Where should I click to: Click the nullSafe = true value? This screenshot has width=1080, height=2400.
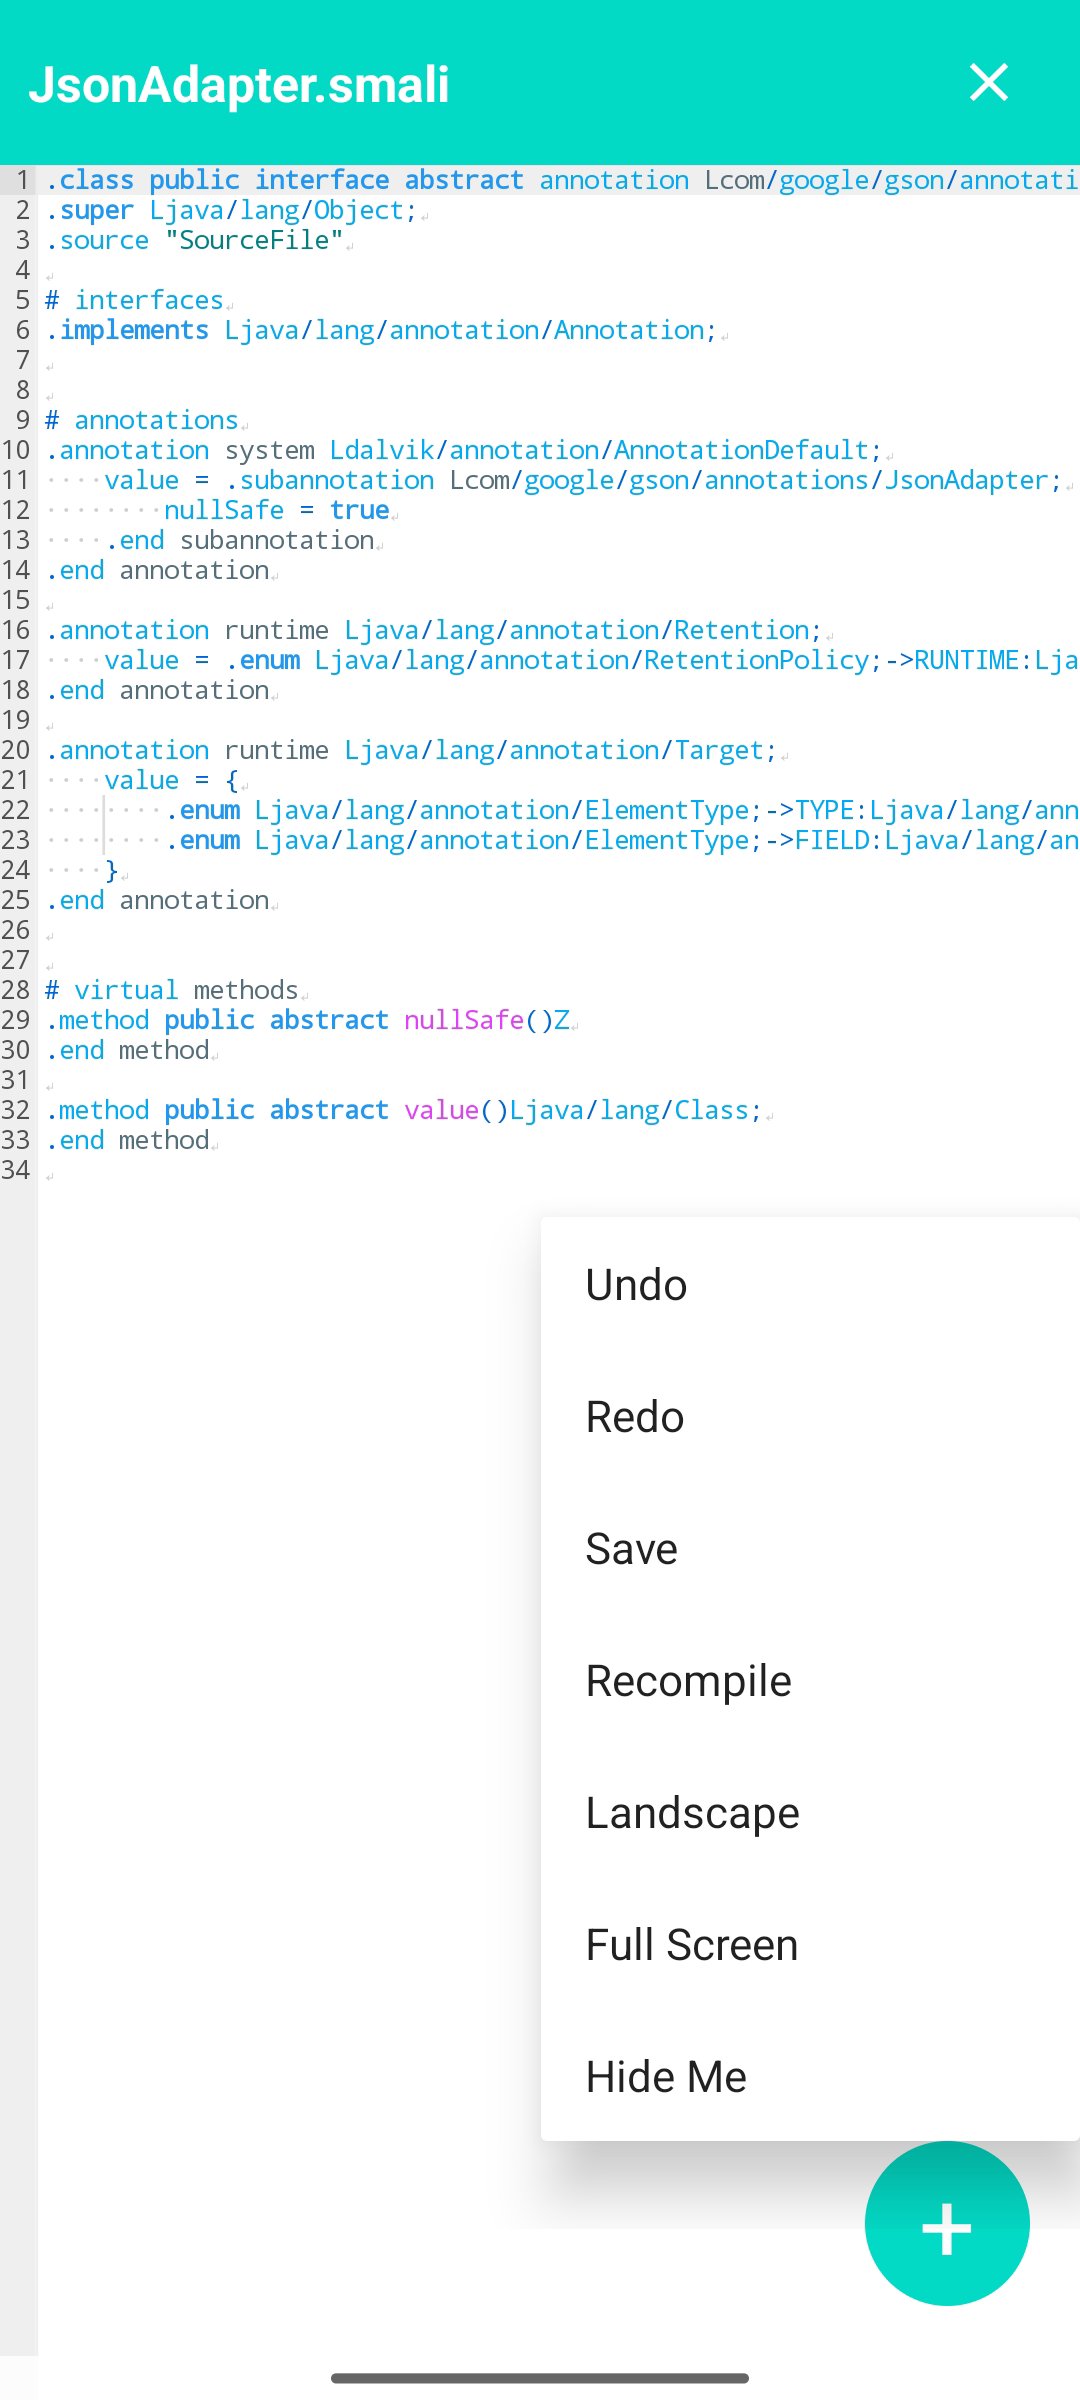(279, 510)
